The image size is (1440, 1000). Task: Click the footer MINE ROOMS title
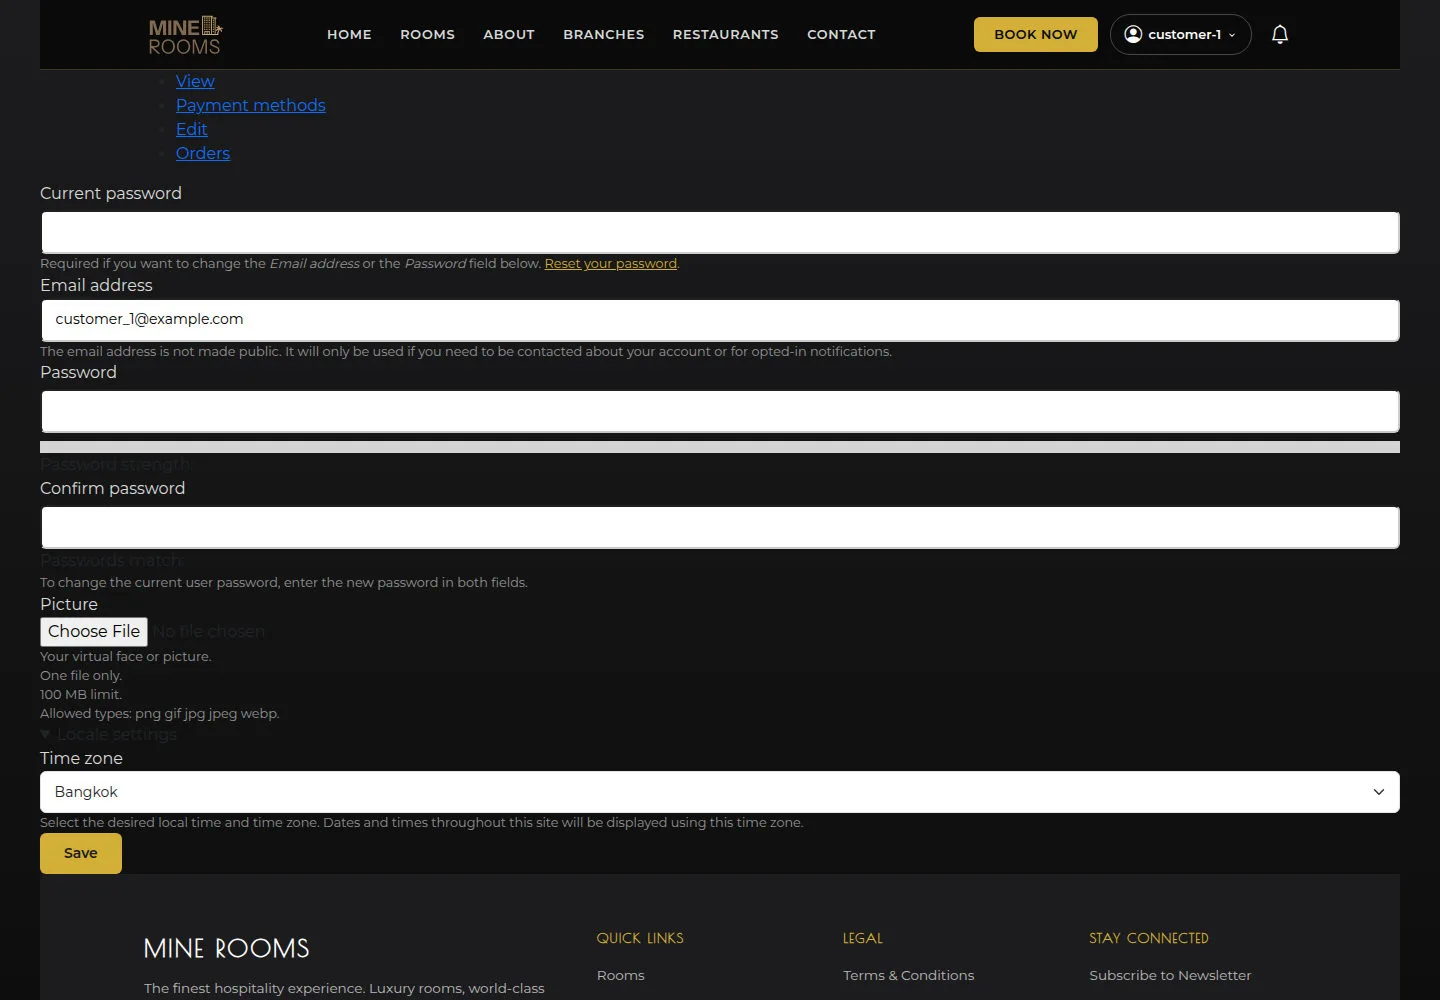coord(227,949)
